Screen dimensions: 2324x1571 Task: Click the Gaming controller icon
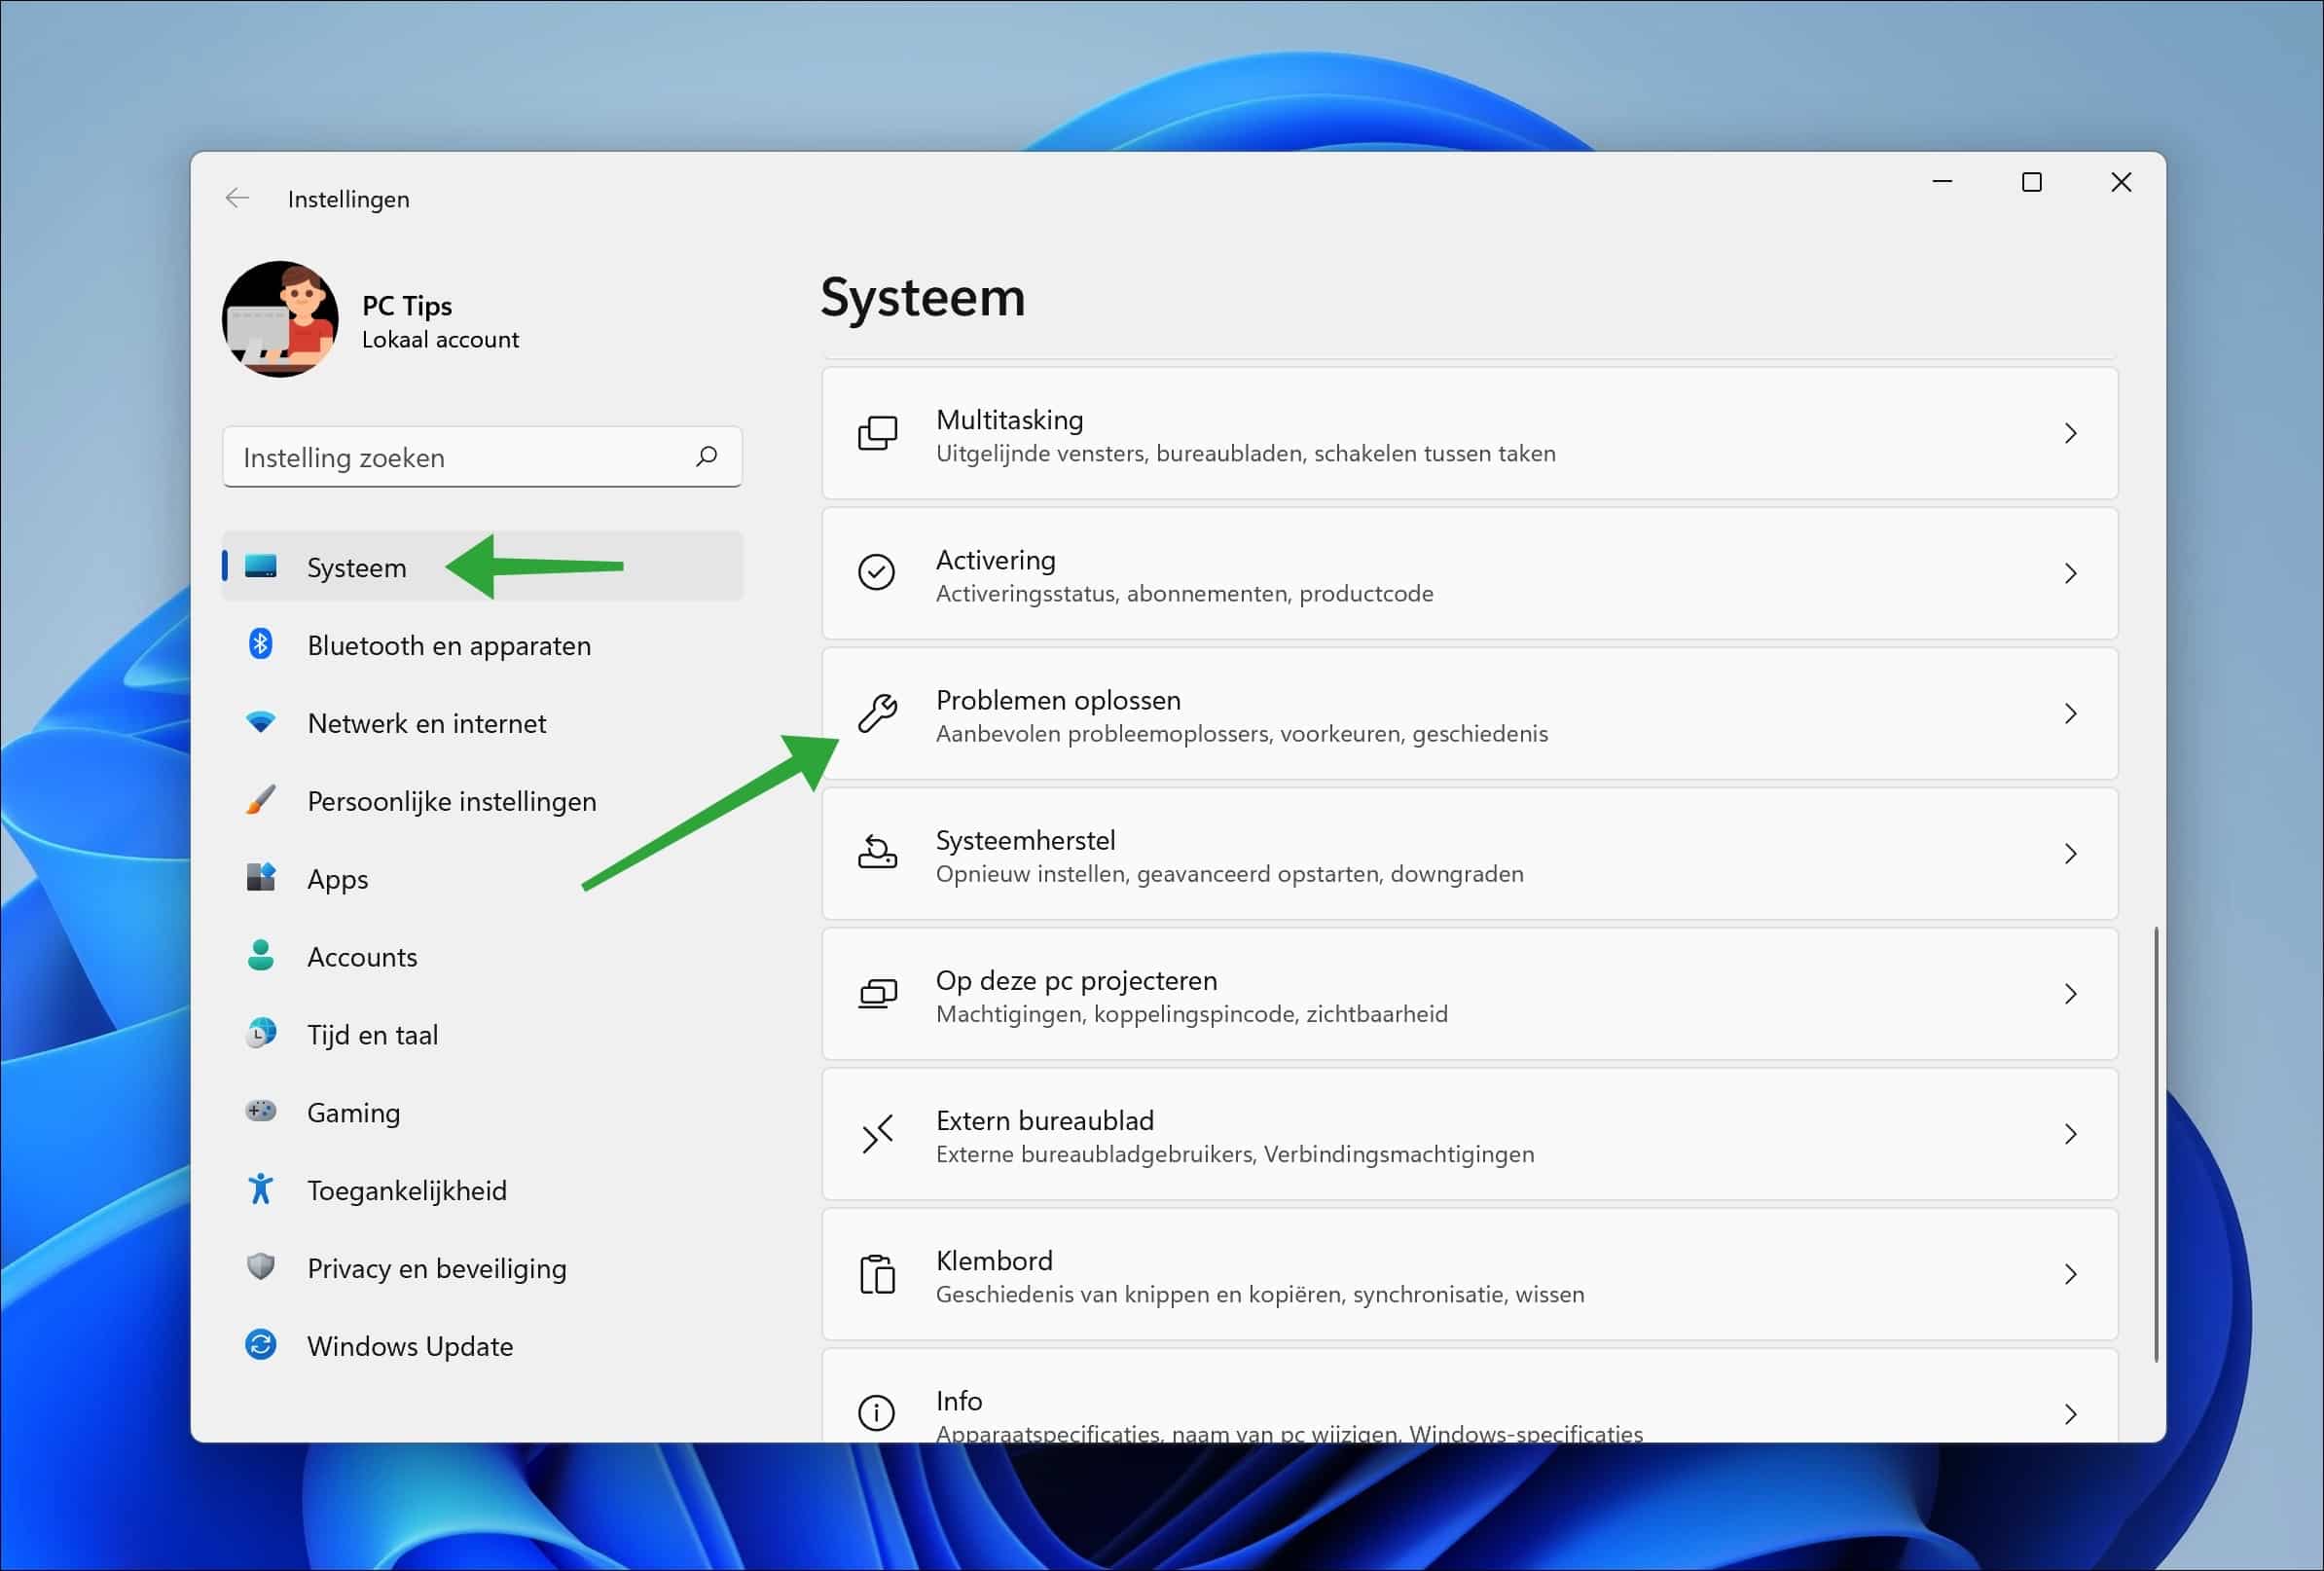[x=262, y=1112]
